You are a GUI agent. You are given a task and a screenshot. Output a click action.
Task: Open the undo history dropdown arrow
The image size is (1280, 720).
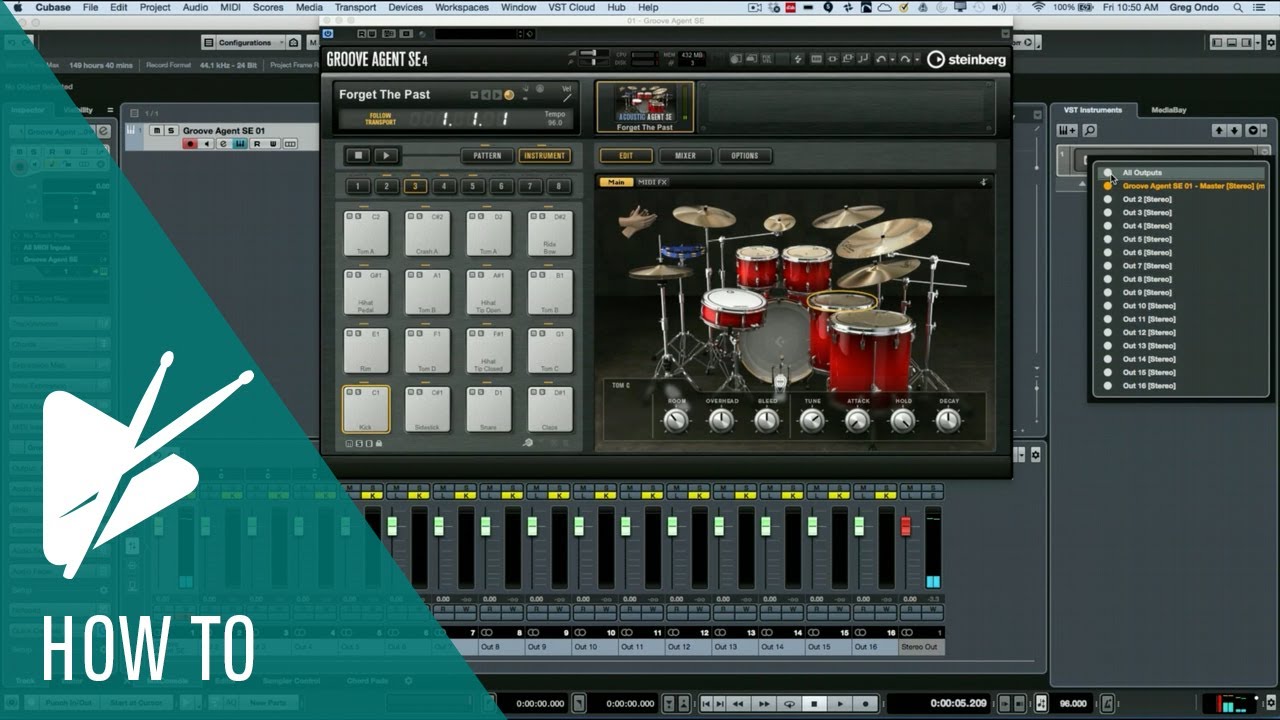click(892, 60)
